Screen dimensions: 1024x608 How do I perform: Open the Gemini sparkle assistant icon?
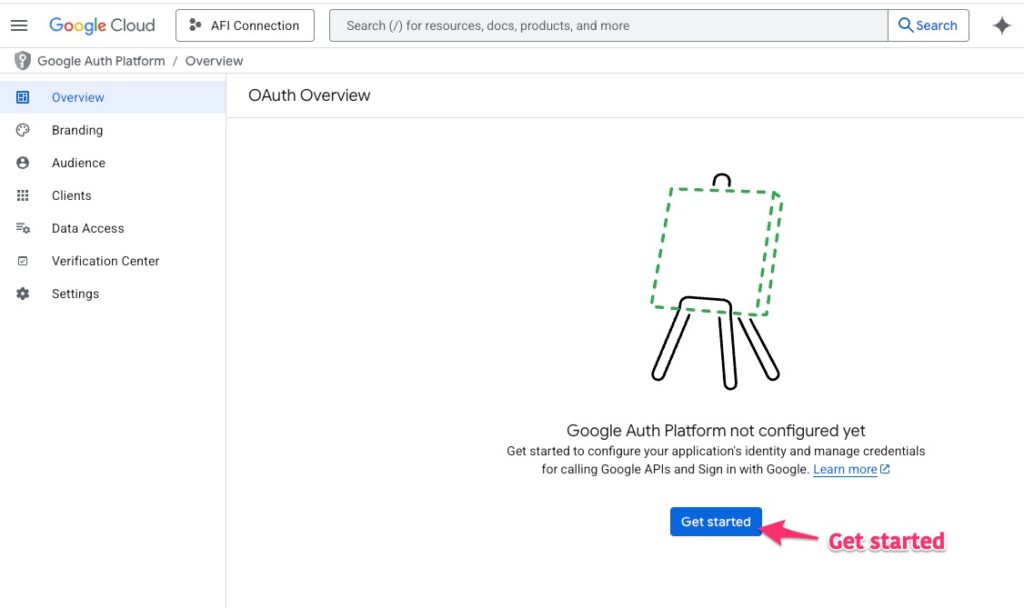point(1001,26)
